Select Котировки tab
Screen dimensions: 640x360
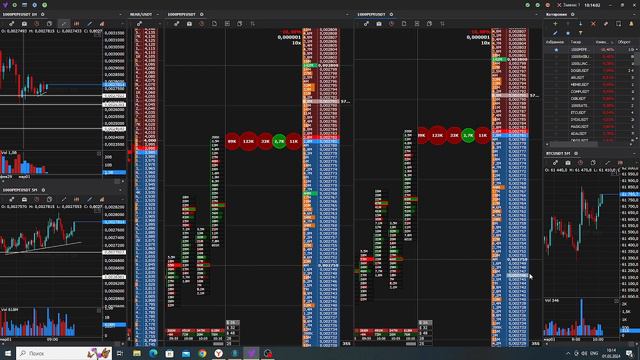coord(556,14)
